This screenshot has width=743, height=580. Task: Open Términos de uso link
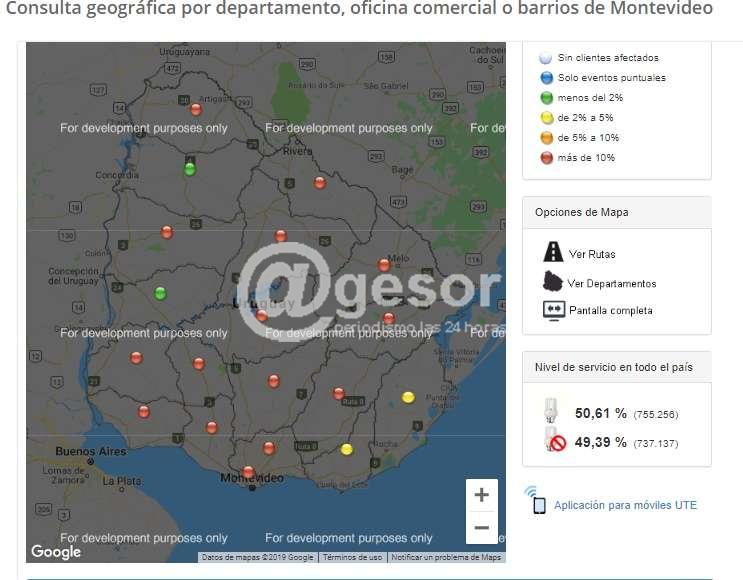tap(352, 557)
